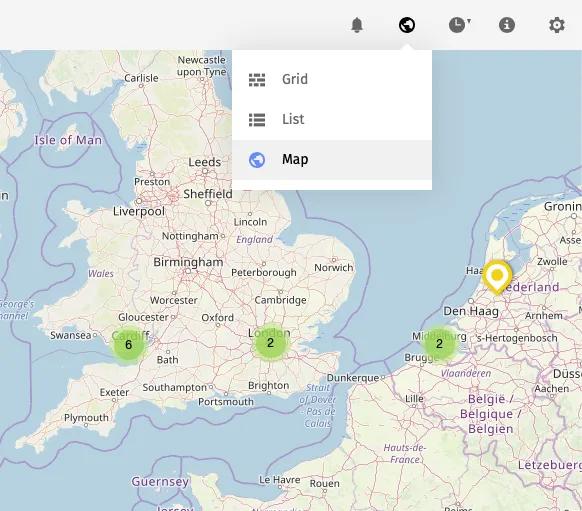Click the Oxford map label

coord(218,318)
